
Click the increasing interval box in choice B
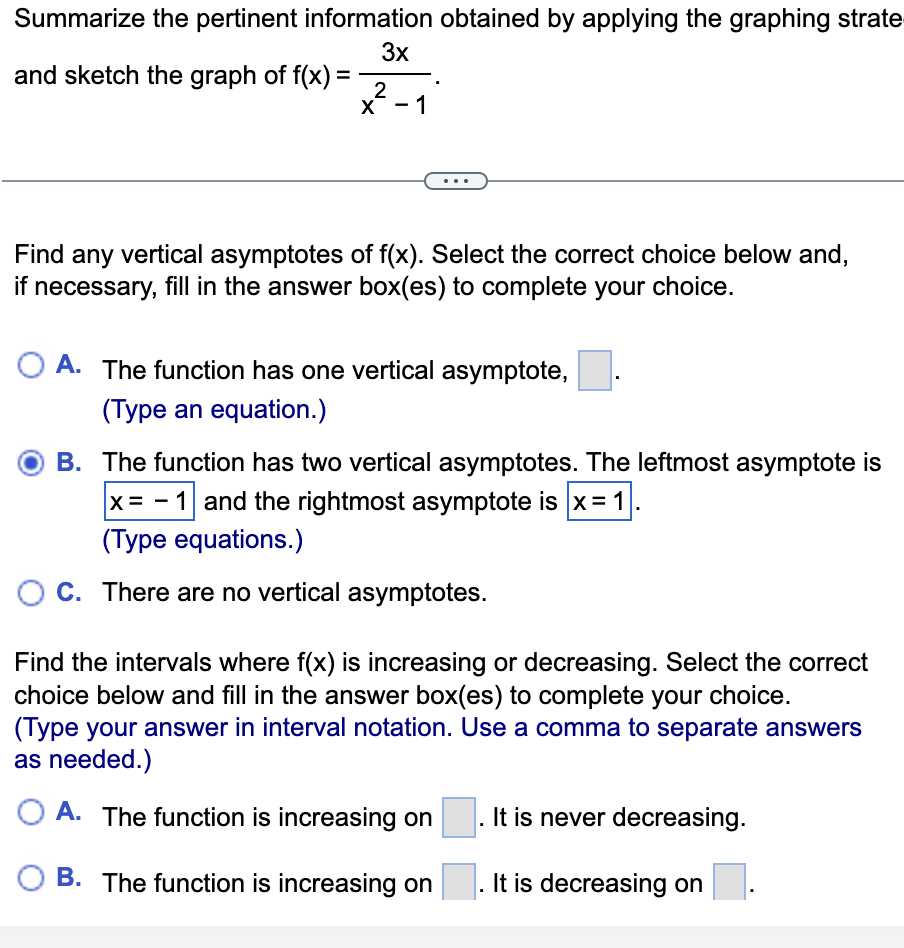(461, 882)
